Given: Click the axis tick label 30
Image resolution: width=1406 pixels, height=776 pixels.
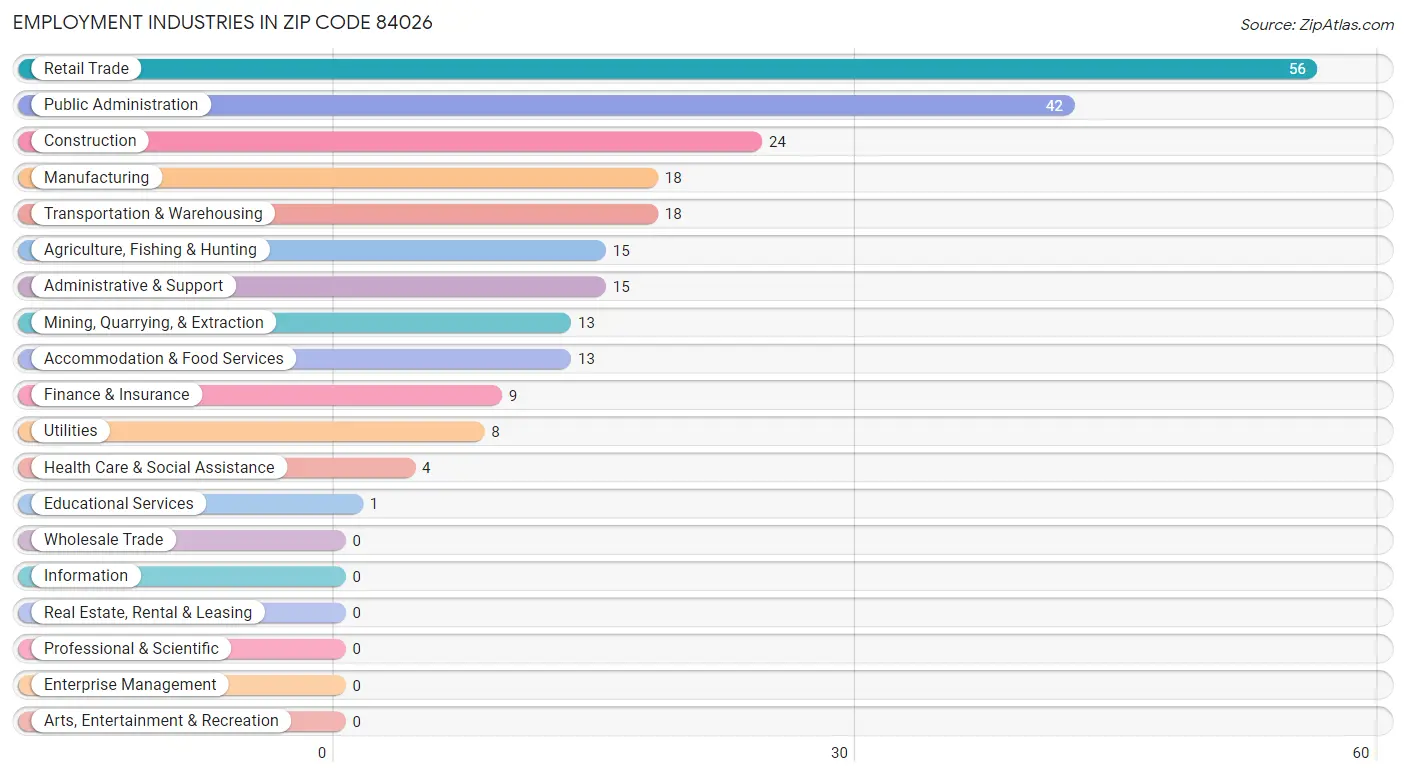Looking at the screenshot, I should tap(840, 753).
